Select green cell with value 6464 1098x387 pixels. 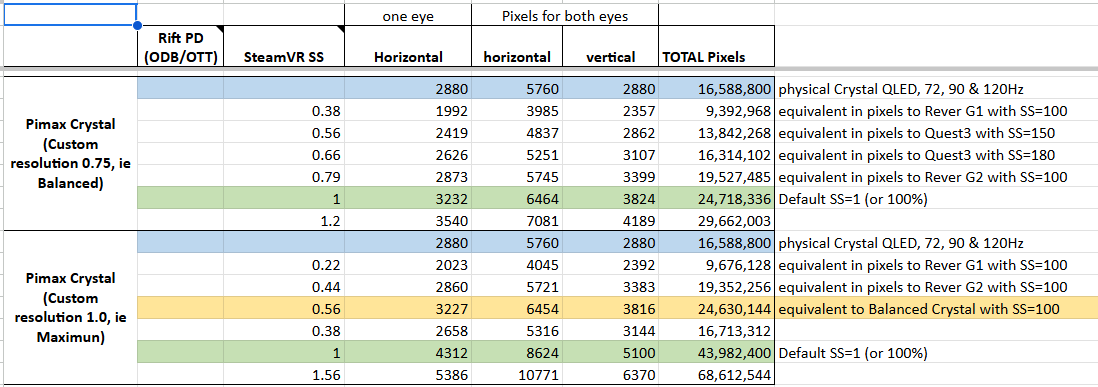coord(518,199)
